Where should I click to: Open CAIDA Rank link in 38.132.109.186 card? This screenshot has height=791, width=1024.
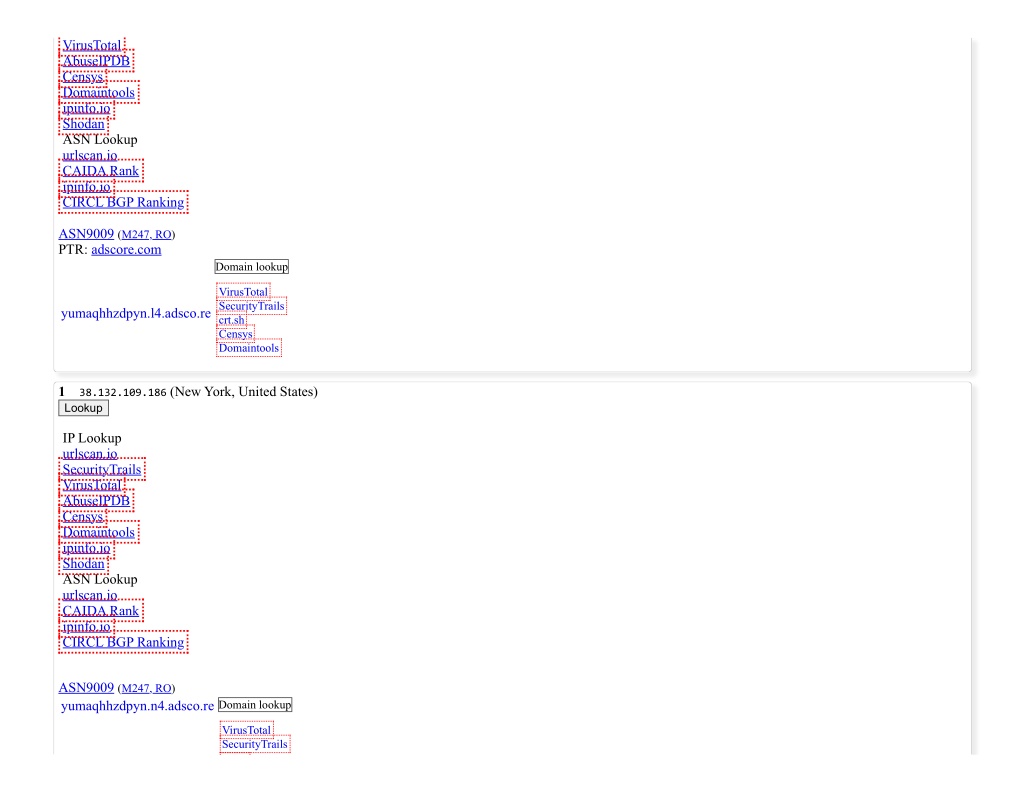pos(101,611)
